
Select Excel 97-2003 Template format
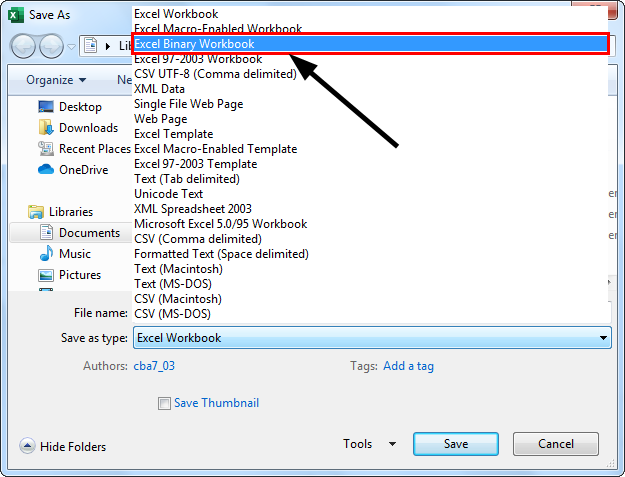coord(369,164)
